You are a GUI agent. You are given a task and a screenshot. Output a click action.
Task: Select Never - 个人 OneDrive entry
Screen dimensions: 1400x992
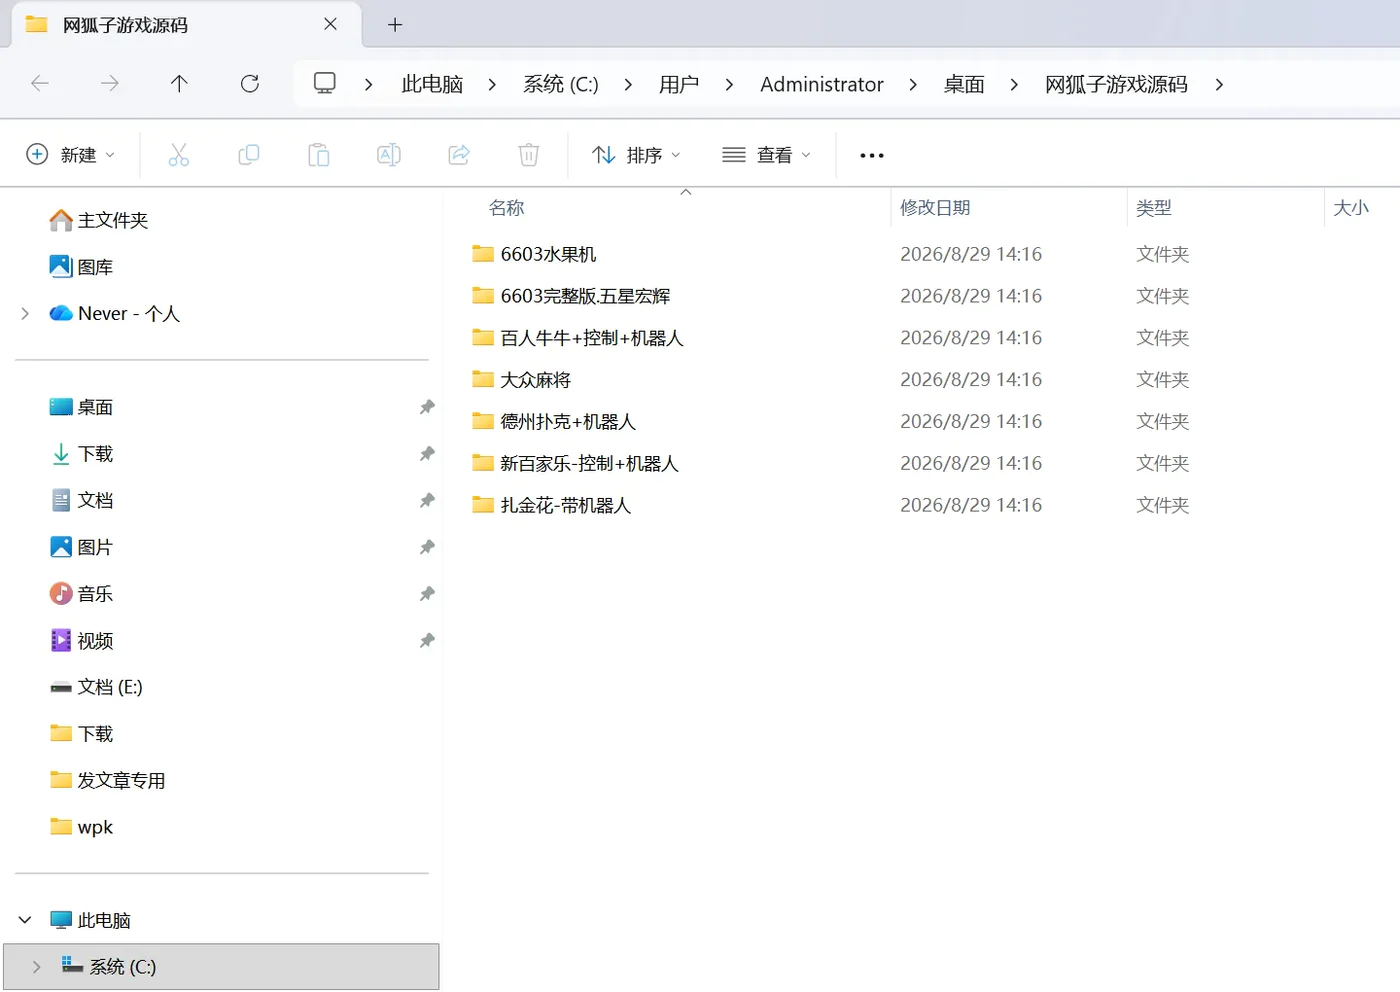[115, 314]
